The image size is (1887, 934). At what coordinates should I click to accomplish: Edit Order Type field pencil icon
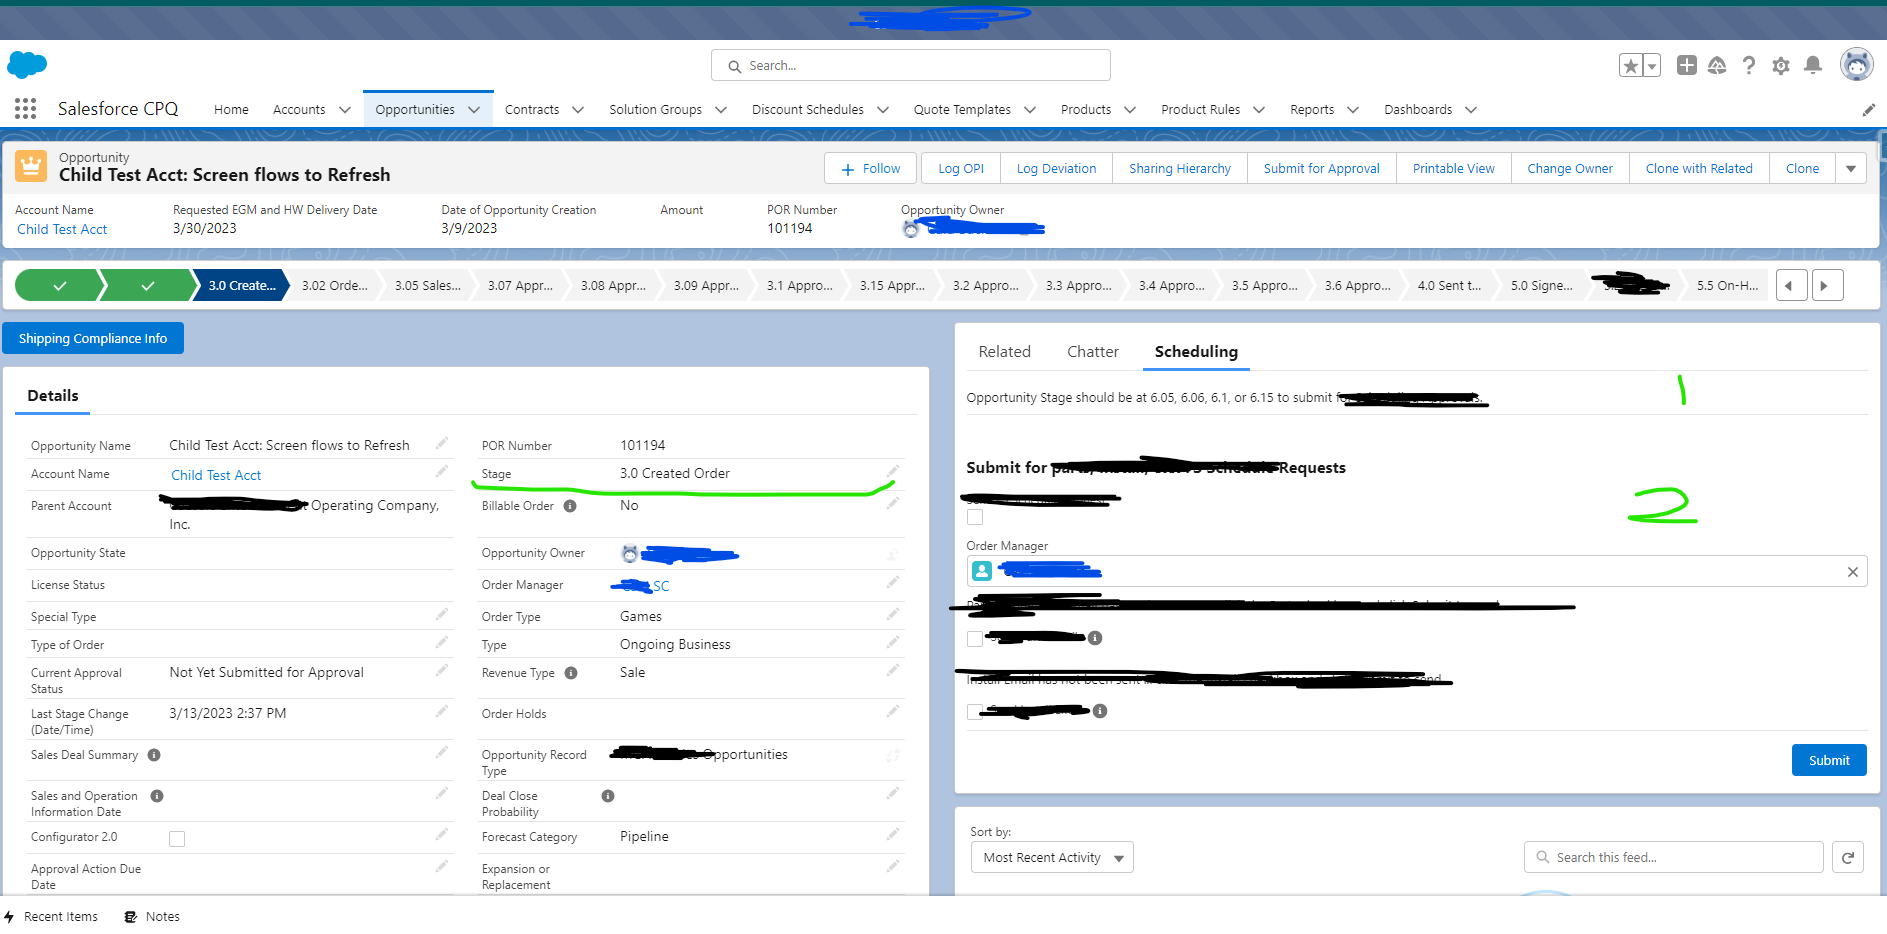point(893,614)
